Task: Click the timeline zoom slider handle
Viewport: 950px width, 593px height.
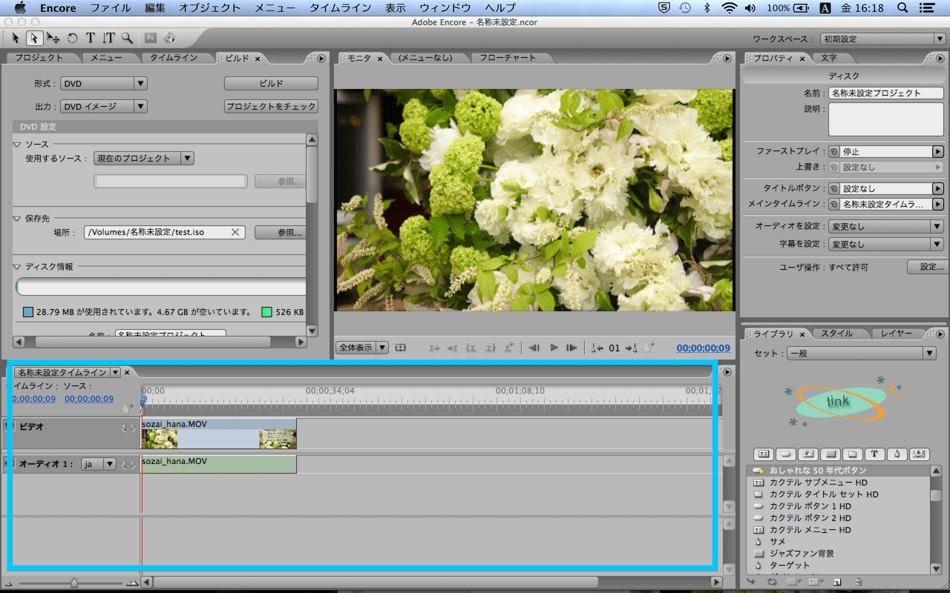Action: pos(73,582)
